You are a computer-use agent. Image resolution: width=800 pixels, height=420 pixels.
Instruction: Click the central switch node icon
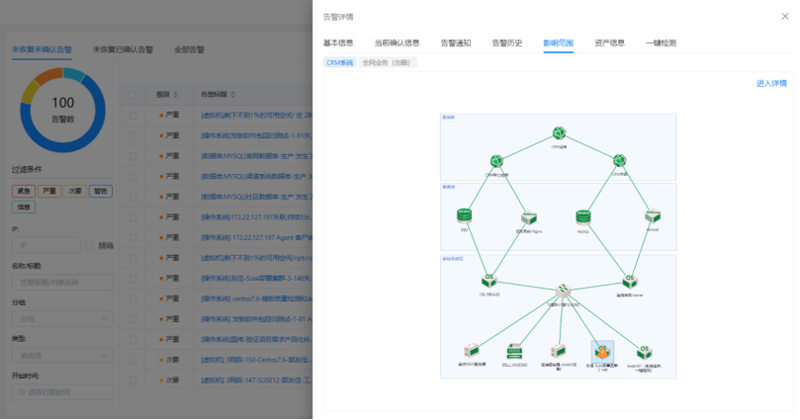tap(563, 291)
